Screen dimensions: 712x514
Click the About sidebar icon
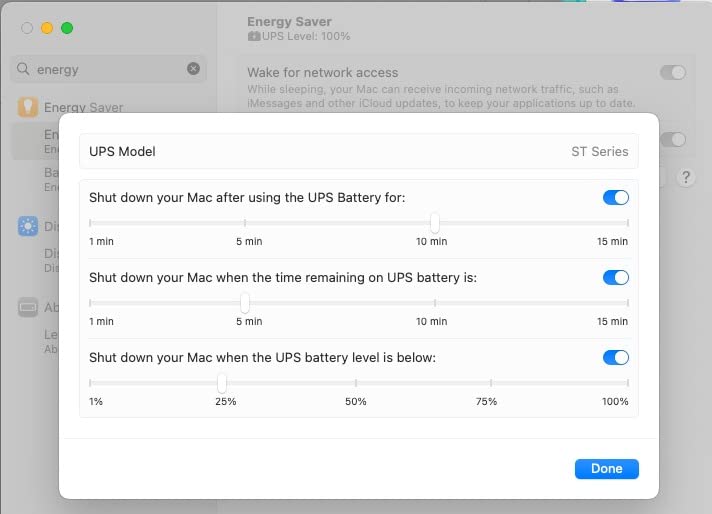click(x=28, y=307)
